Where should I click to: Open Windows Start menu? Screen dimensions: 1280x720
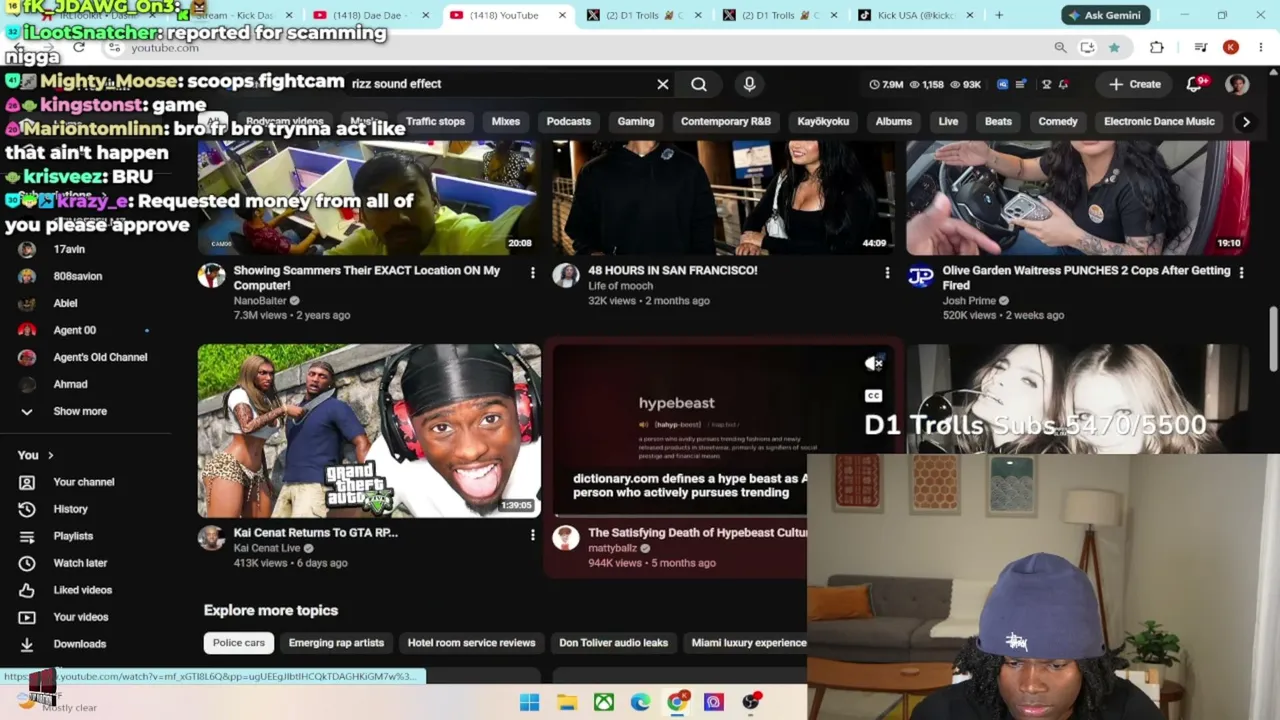pos(529,702)
